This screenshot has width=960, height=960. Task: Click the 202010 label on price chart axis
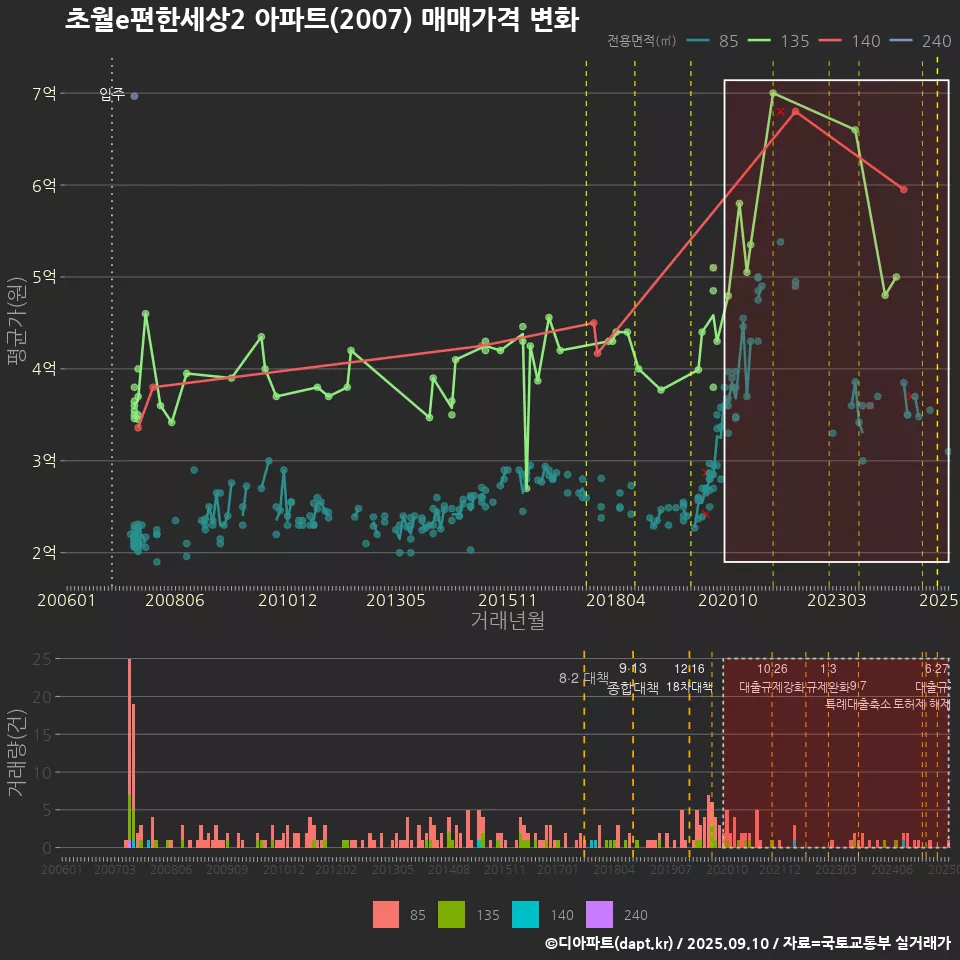(728, 600)
